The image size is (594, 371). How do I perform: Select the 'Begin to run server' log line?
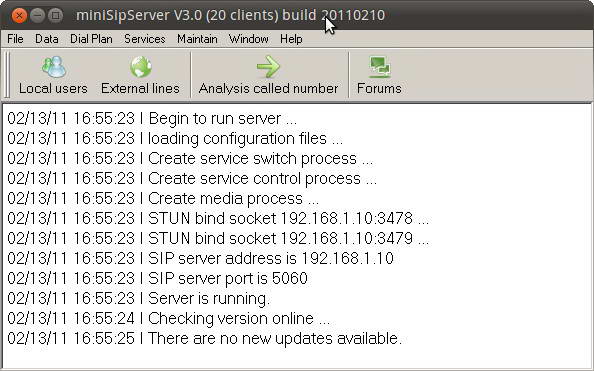click(x=152, y=119)
